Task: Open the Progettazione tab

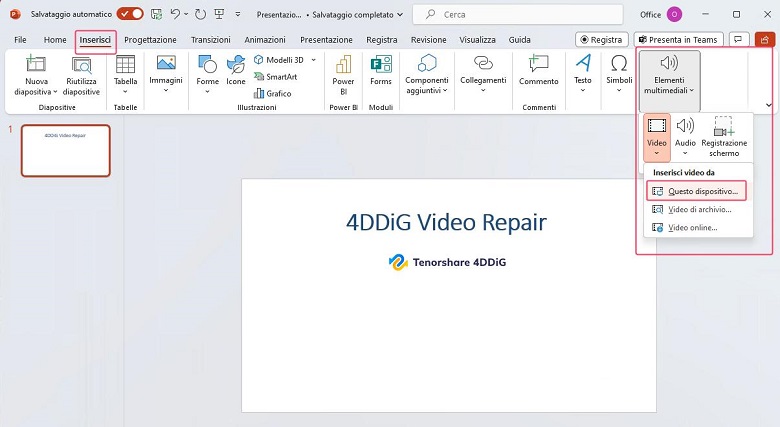Action: [150, 40]
